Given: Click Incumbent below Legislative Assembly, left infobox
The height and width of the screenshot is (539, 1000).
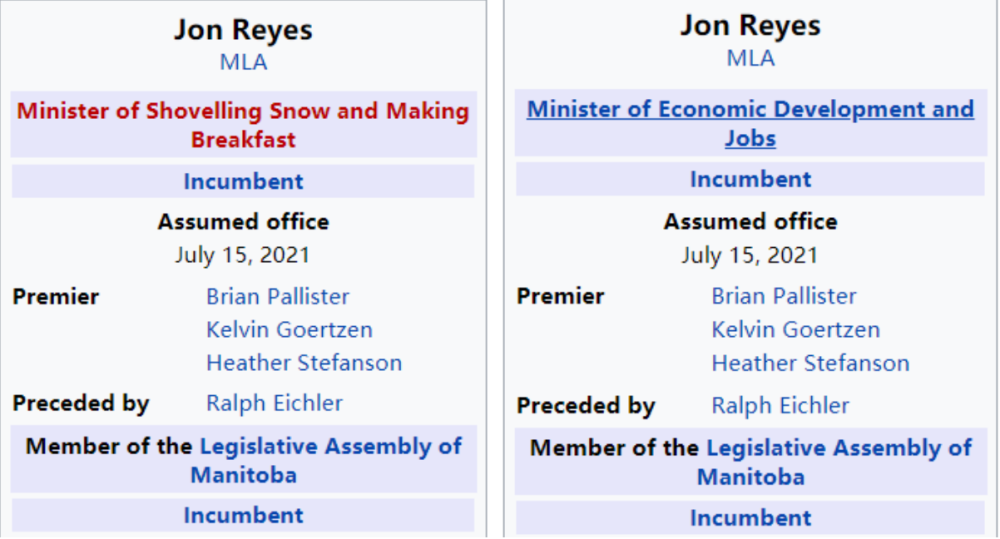Looking at the screenshot, I should 243,516.
